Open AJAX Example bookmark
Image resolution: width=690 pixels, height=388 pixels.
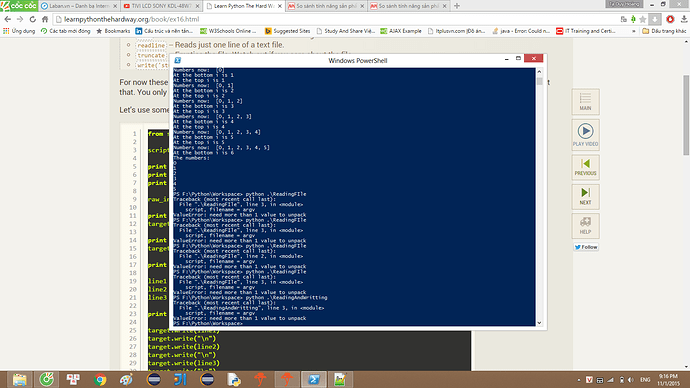pyautogui.click(x=401, y=31)
